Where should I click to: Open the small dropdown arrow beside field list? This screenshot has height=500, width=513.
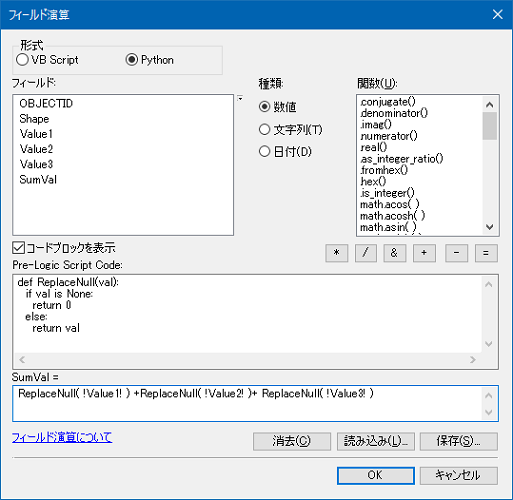point(240,98)
